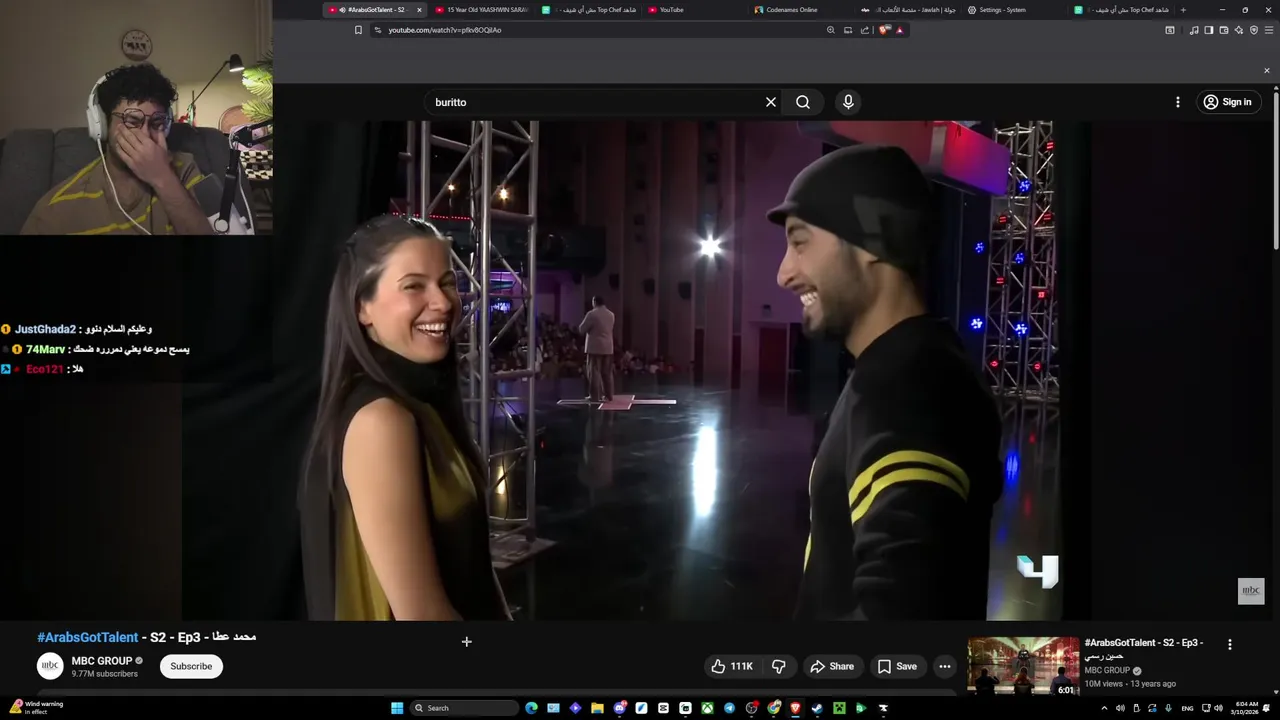Click the taskbar Search box
The image size is (1280, 720).
coord(465,708)
